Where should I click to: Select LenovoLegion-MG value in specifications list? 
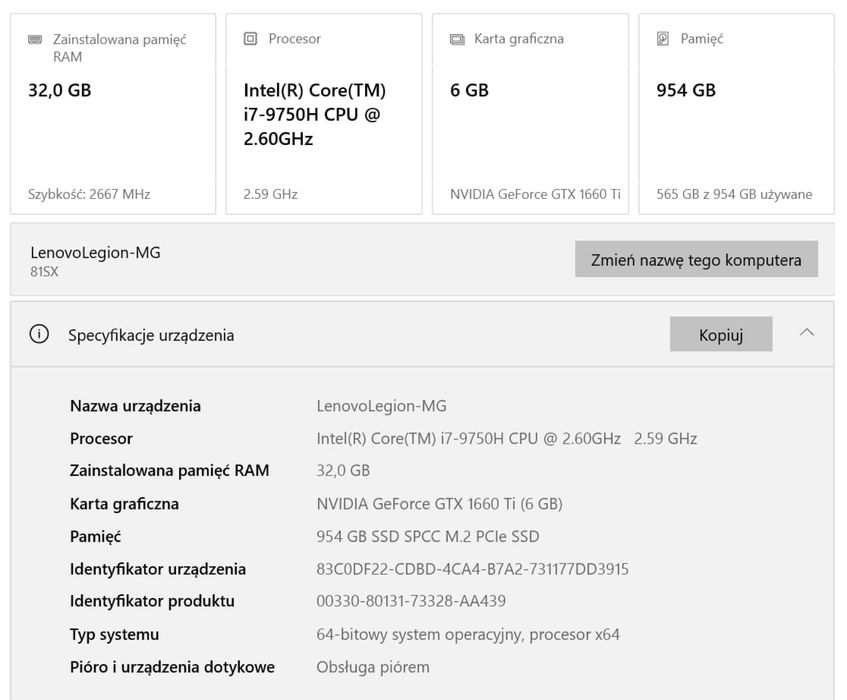[x=381, y=406]
